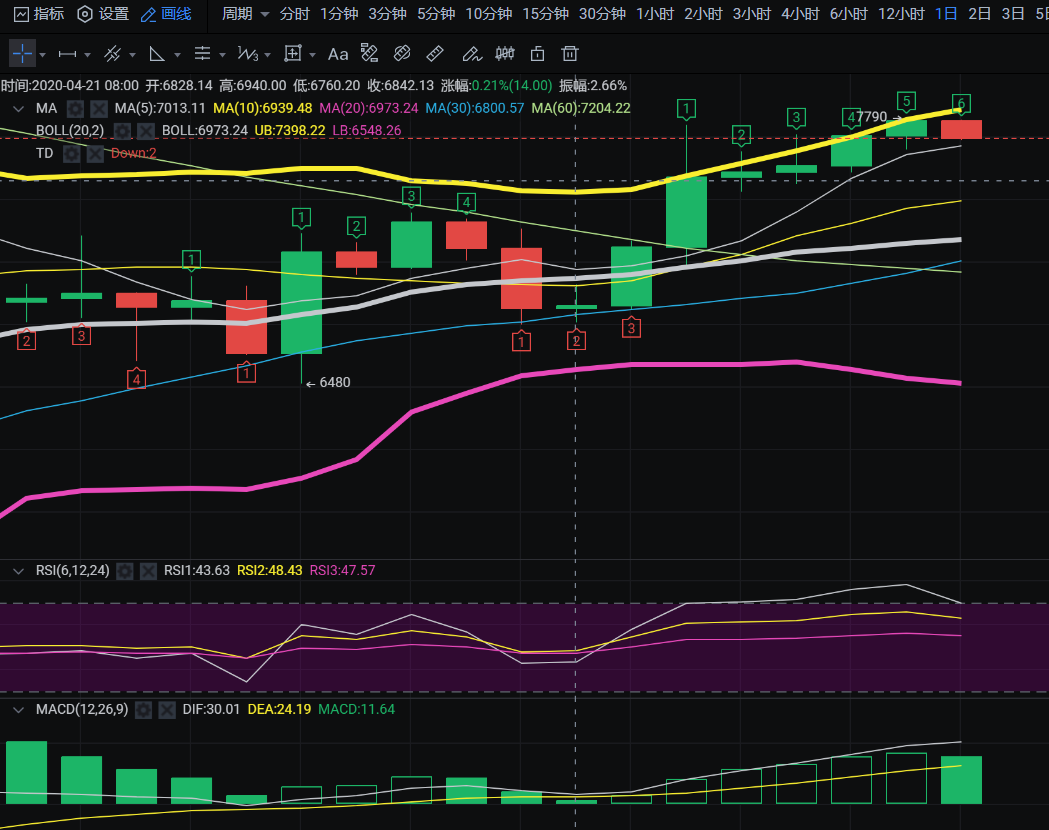Screen dimensions: 1049x830
Task: Click the lock drawings icon
Action: click(538, 53)
